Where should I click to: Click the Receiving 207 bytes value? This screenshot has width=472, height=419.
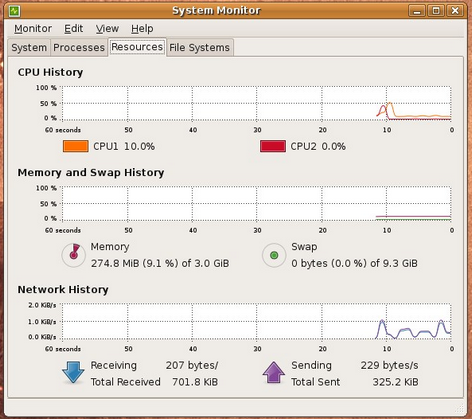click(192, 365)
